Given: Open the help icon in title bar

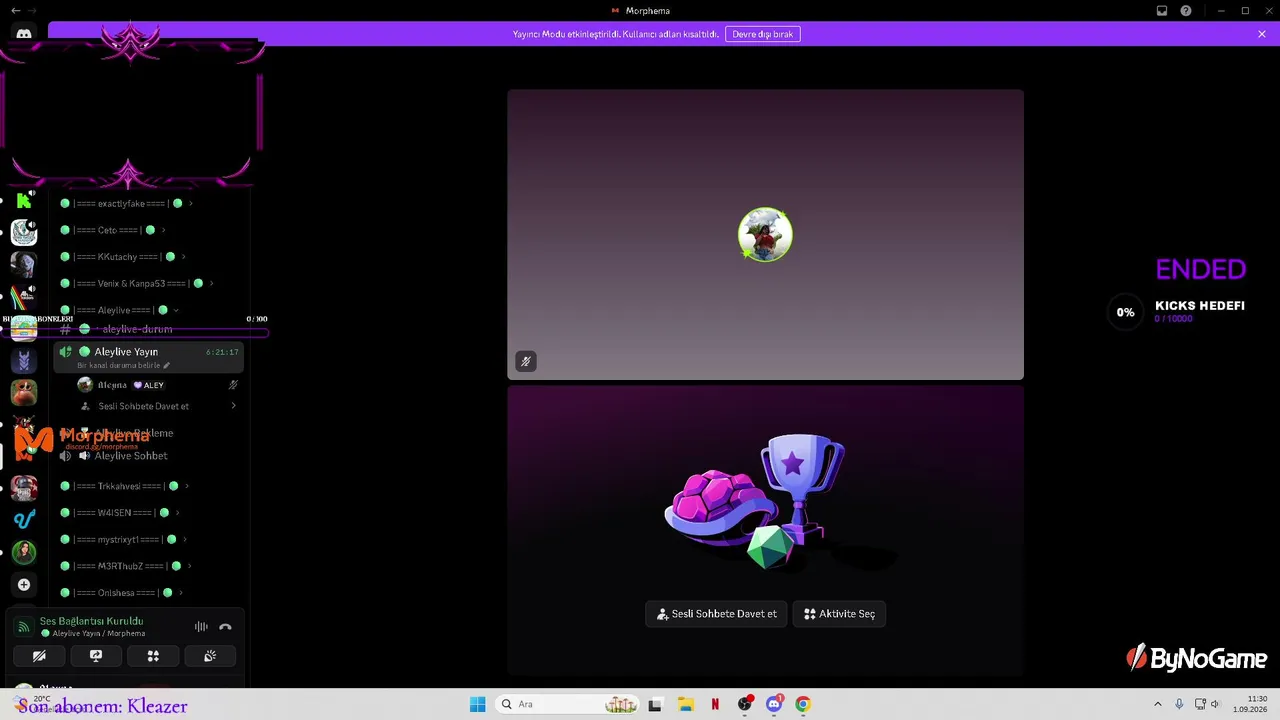Looking at the screenshot, I should (x=1186, y=11).
